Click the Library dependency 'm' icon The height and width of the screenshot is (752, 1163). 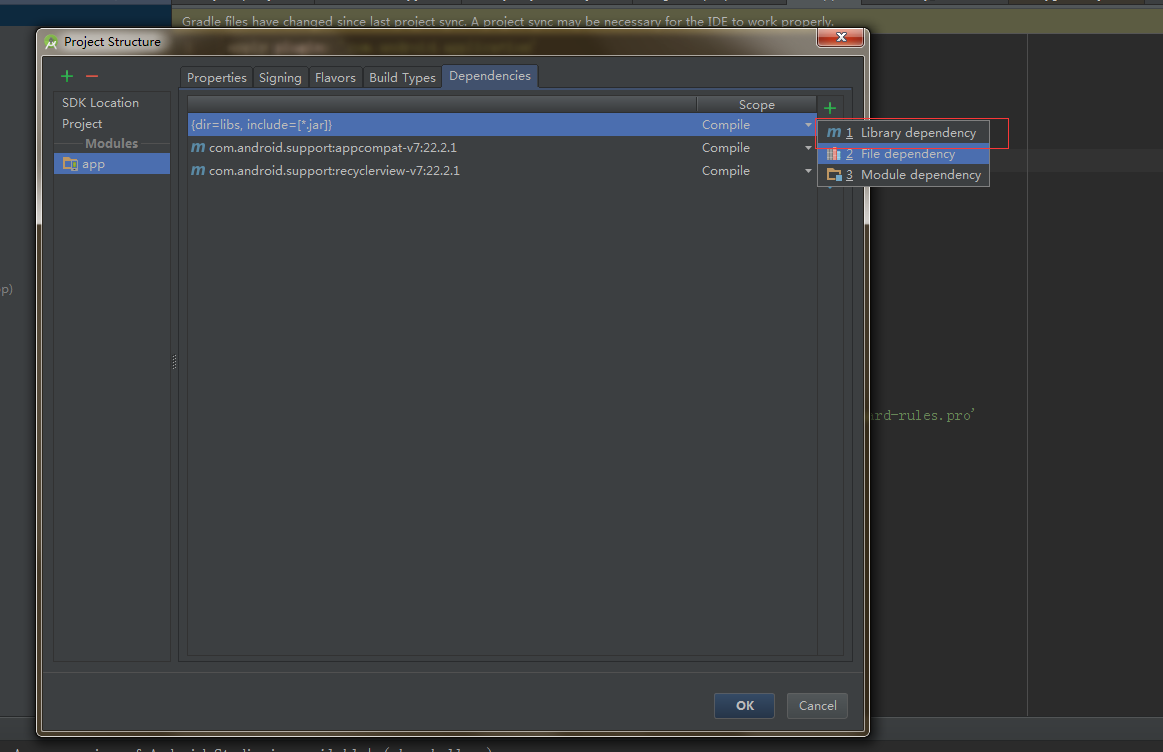[834, 133]
